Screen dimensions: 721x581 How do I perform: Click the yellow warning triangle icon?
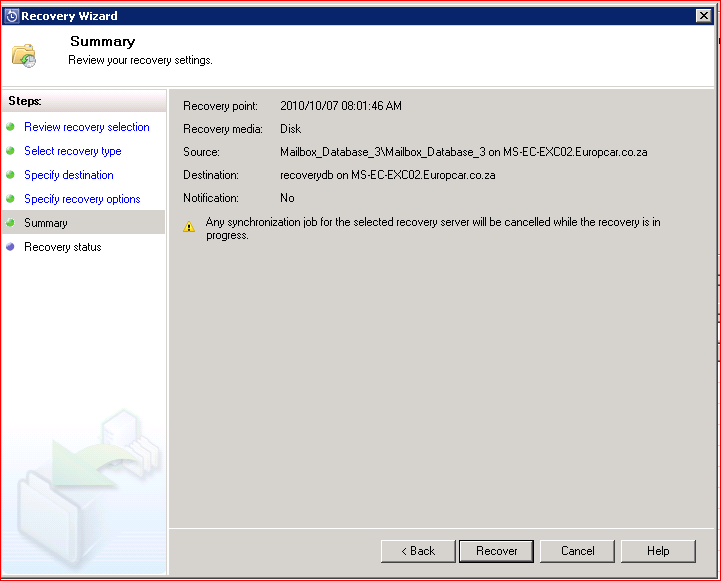[189, 227]
